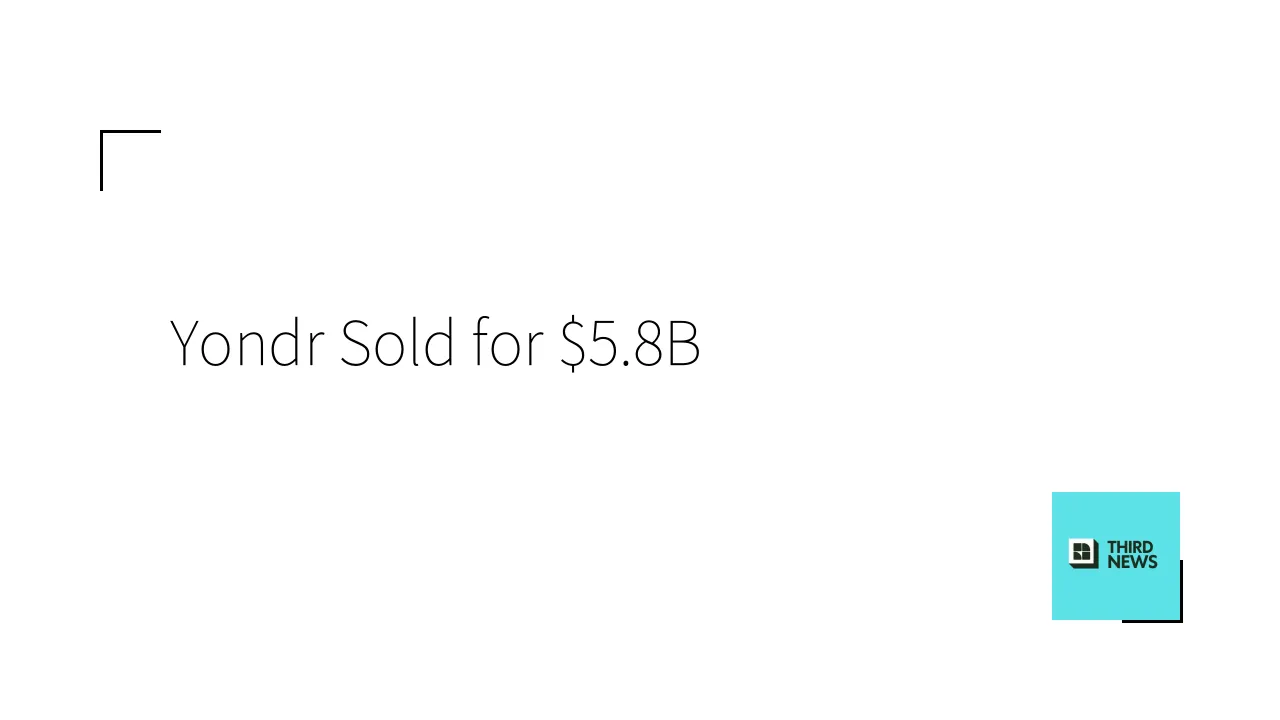Click the dollar sign in the headline
The image size is (1280, 720).
pos(572,343)
